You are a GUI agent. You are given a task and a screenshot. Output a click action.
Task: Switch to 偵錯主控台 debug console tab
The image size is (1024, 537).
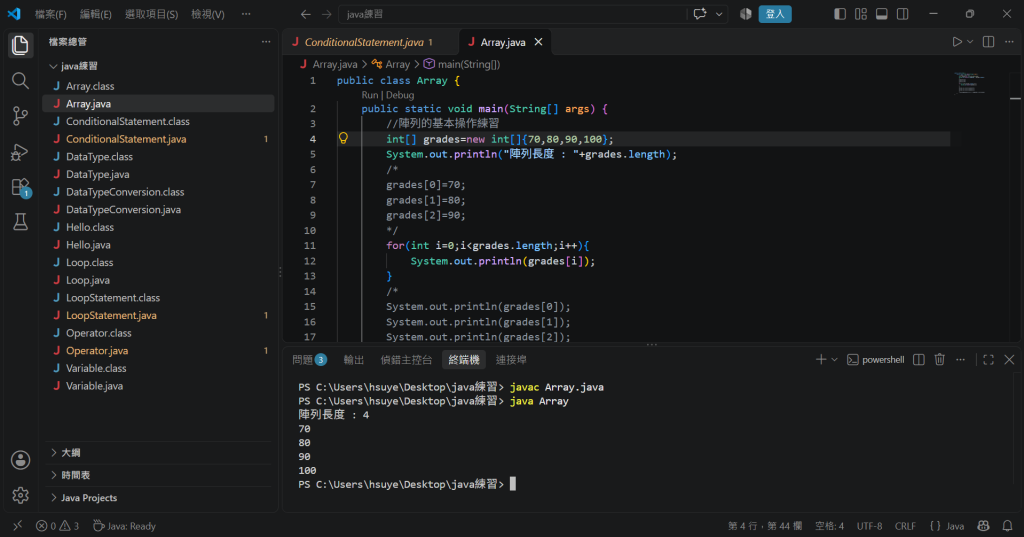pos(406,359)
